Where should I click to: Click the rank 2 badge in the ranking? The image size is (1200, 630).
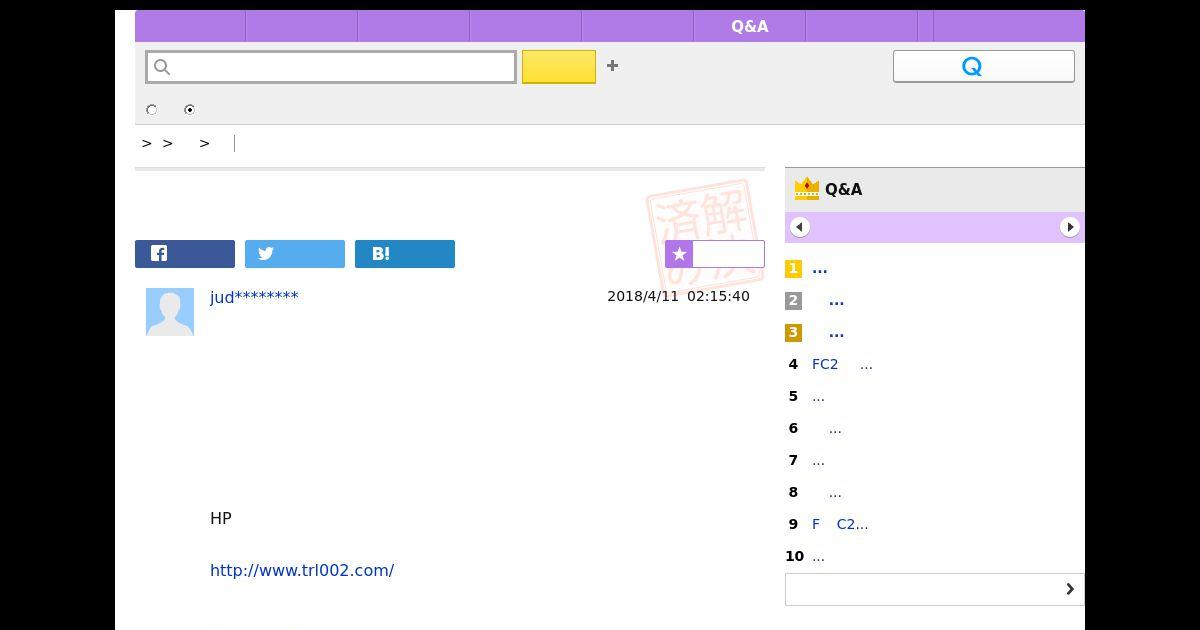[793, 301]
